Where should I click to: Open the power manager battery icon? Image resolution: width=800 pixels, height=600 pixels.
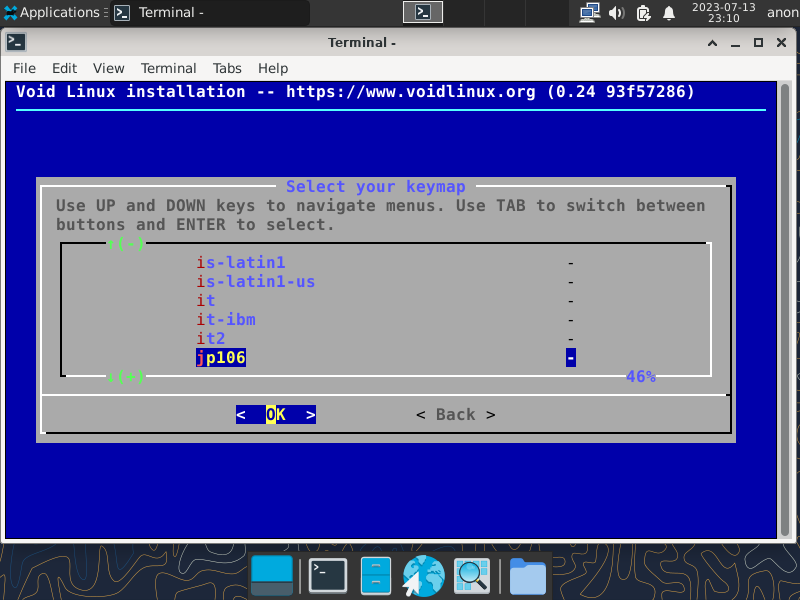click(643, 13)
